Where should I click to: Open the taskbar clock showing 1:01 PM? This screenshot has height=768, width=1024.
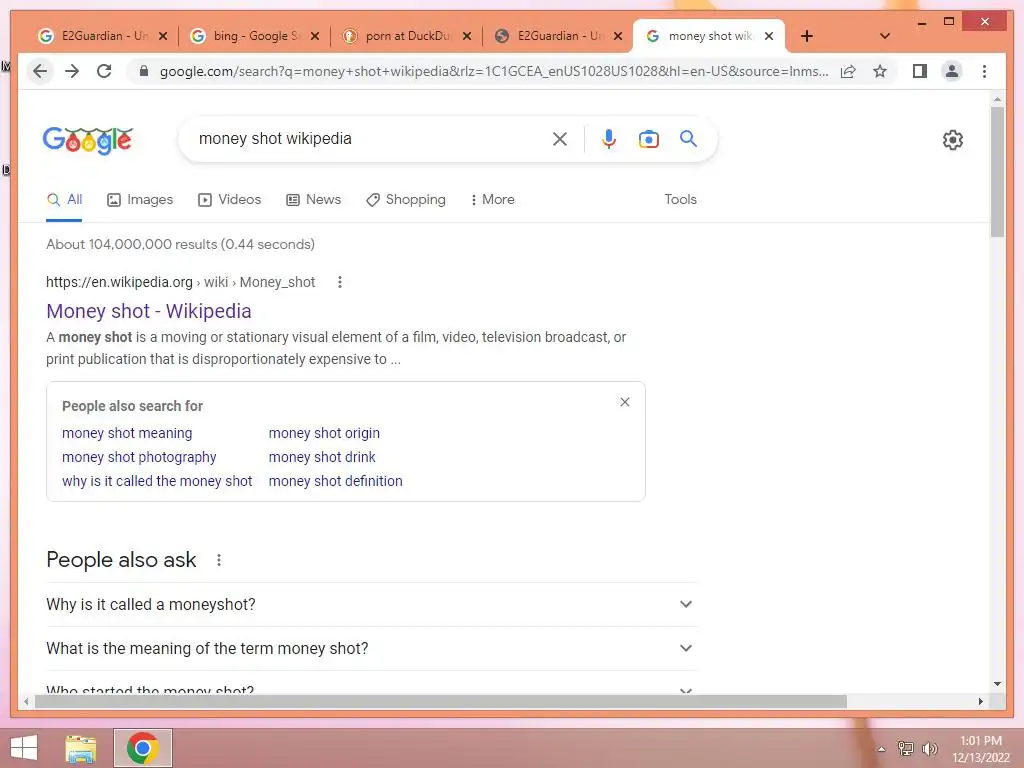pyautogui.click(x=981, y=749)
